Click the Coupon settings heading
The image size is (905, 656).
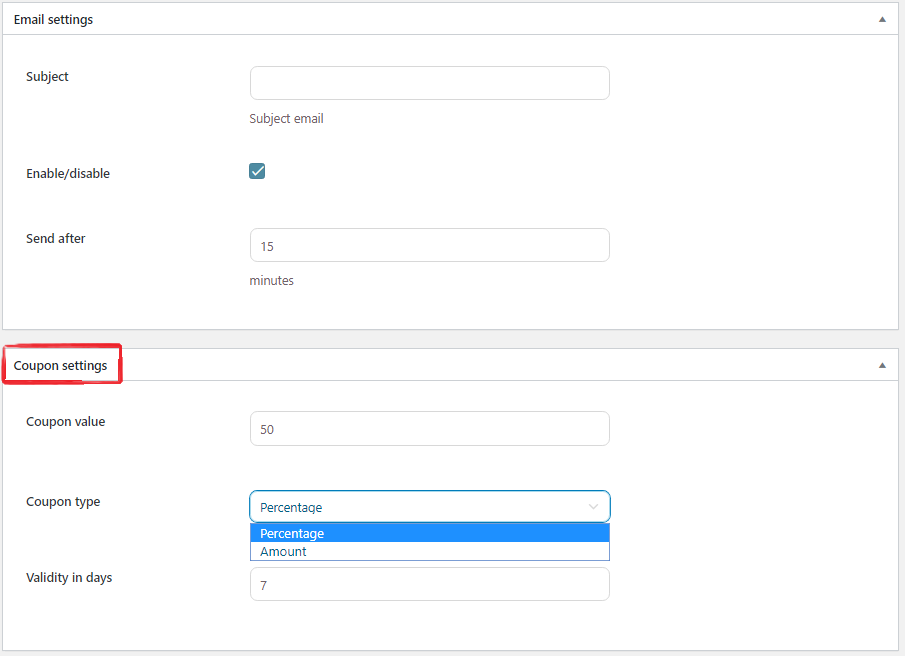coord(61,366)
